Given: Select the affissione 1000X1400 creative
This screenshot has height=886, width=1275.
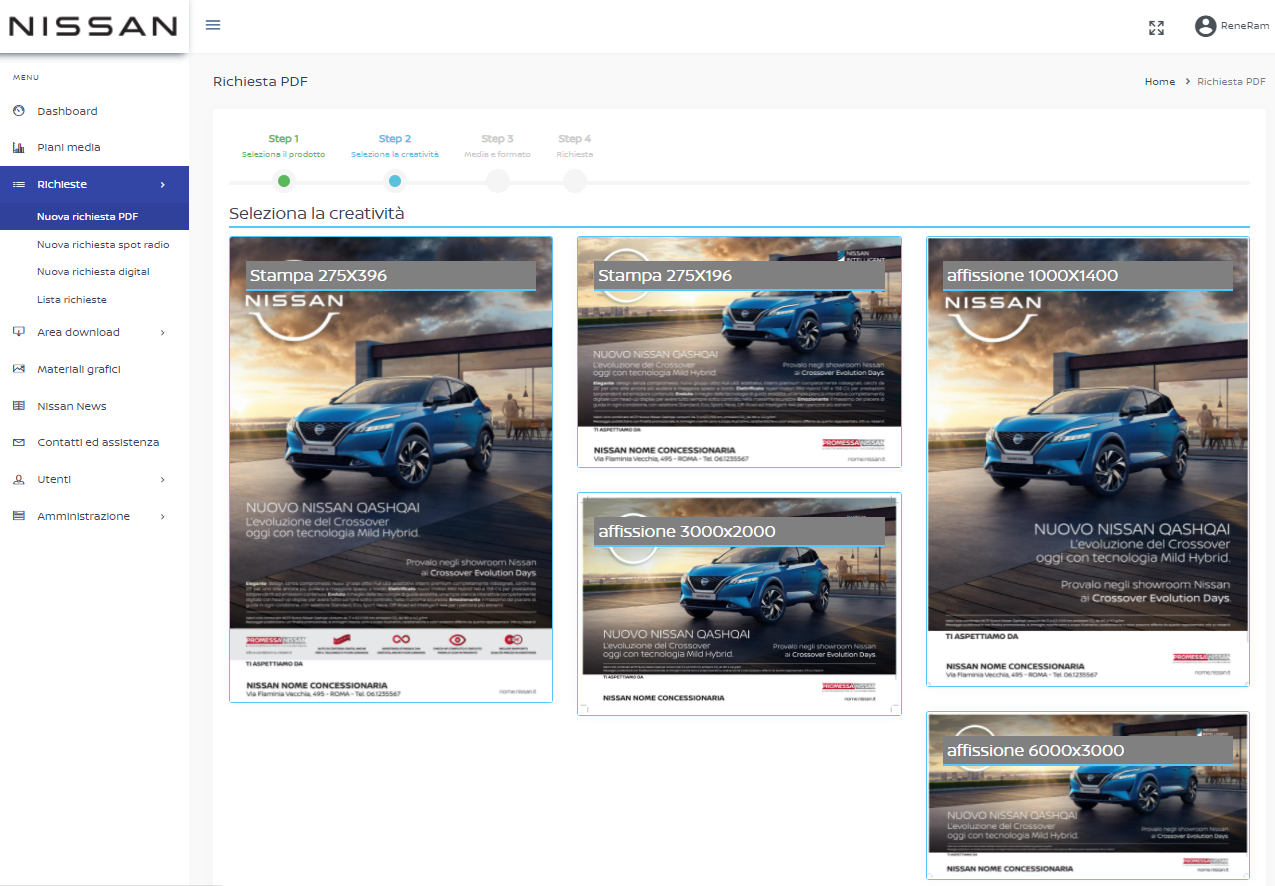Looking at the screenshot, I should (1088, 461).
